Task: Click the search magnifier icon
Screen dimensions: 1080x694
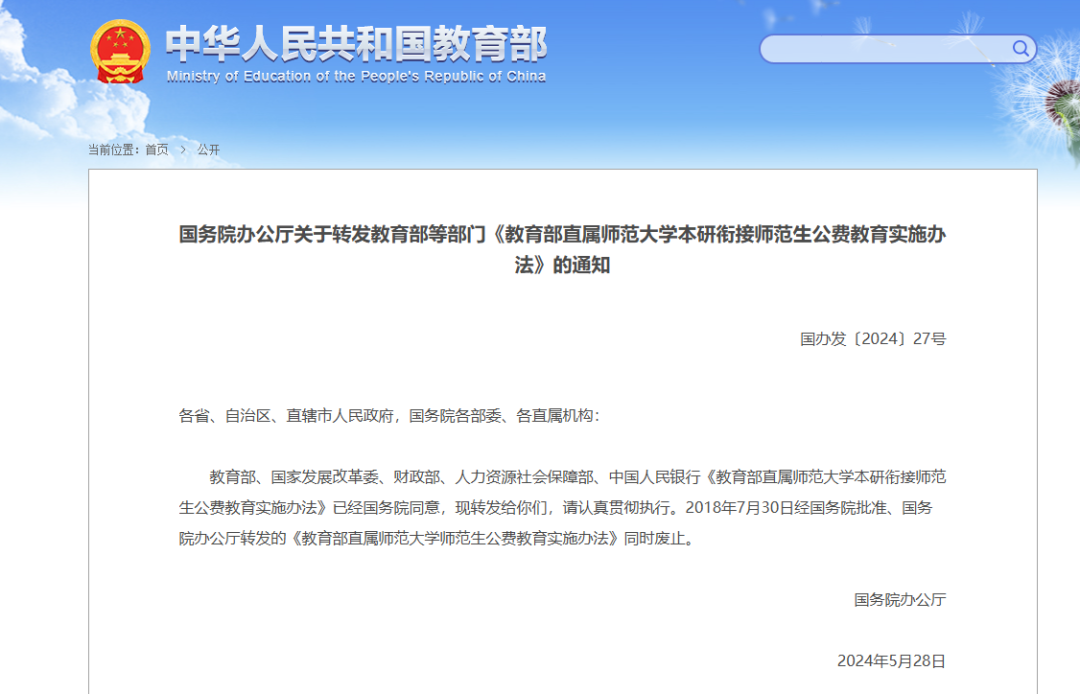Action: point(1020,48)
